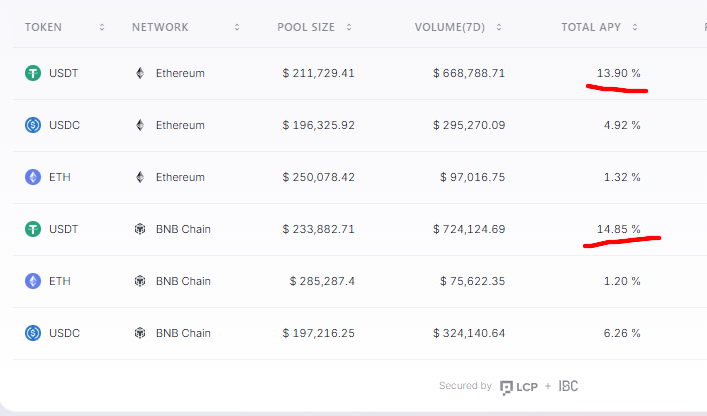The width and height of the screenshot is (707, 416).
Task: Open the USDT BNB Chain pool with 14.85 % APY
Action: (x=360, y=229)
